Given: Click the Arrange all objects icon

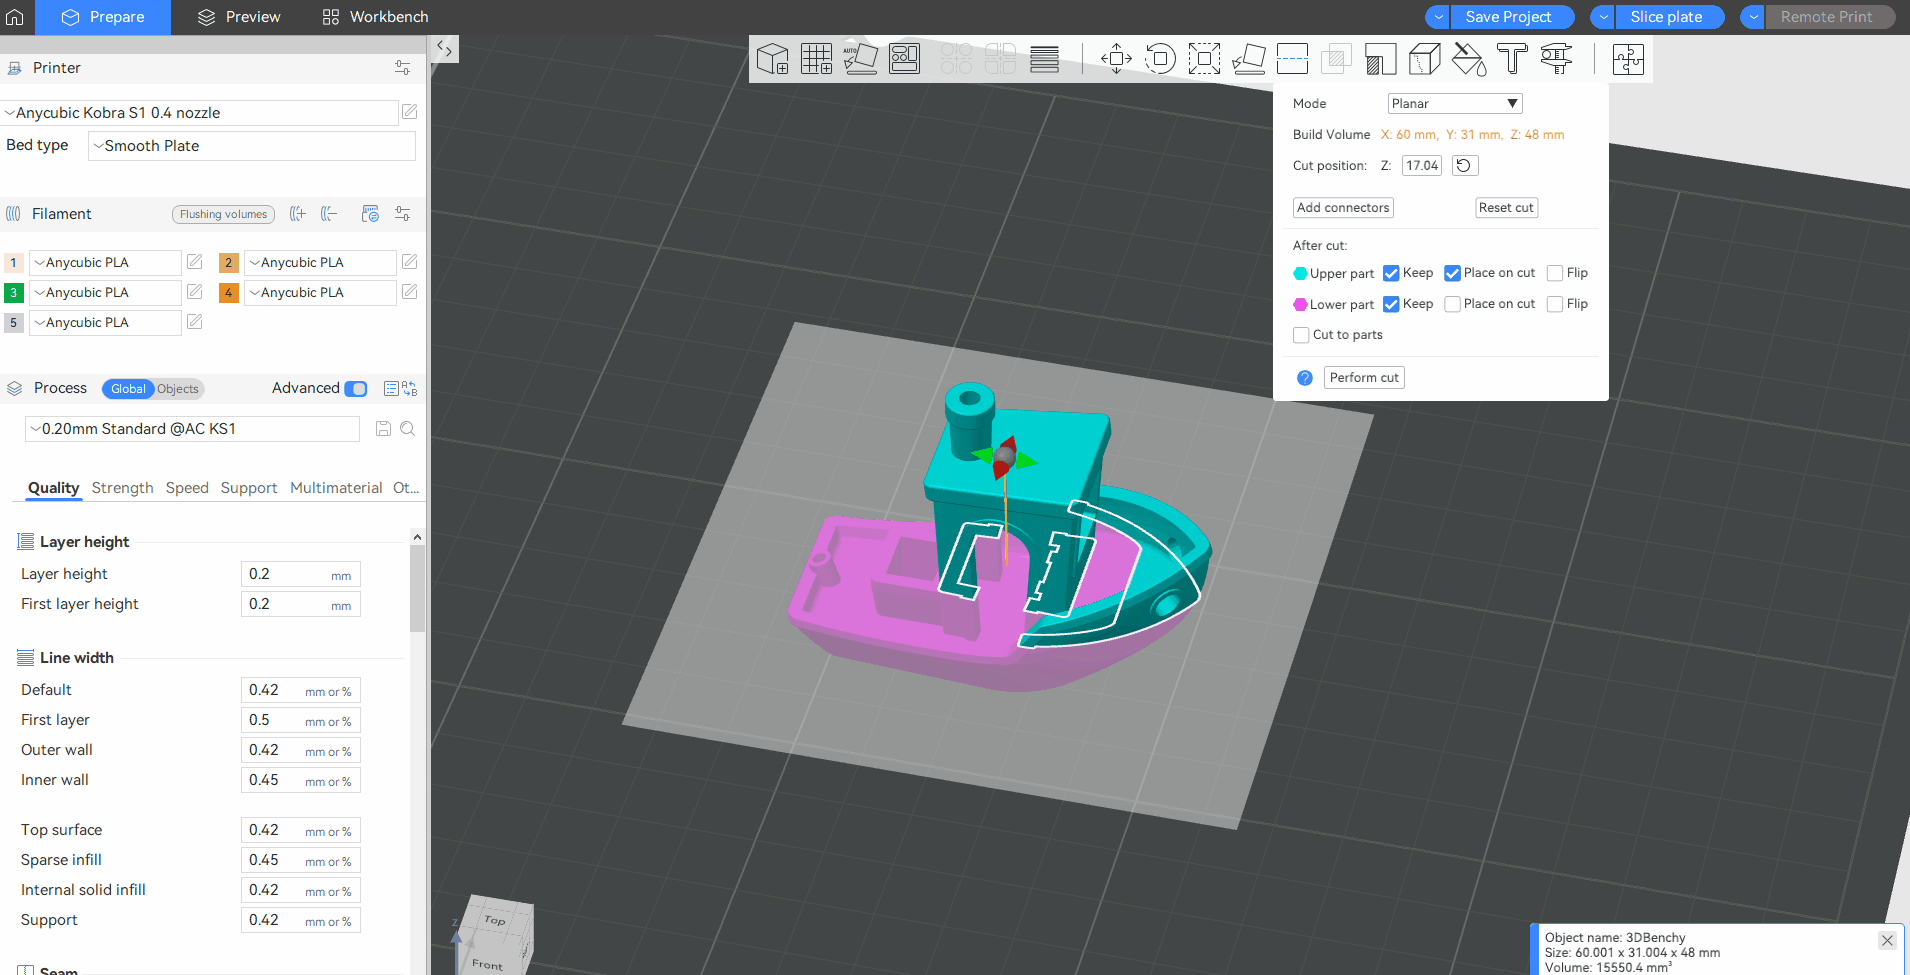Looking at the screenshot, I should click(904, 59).
